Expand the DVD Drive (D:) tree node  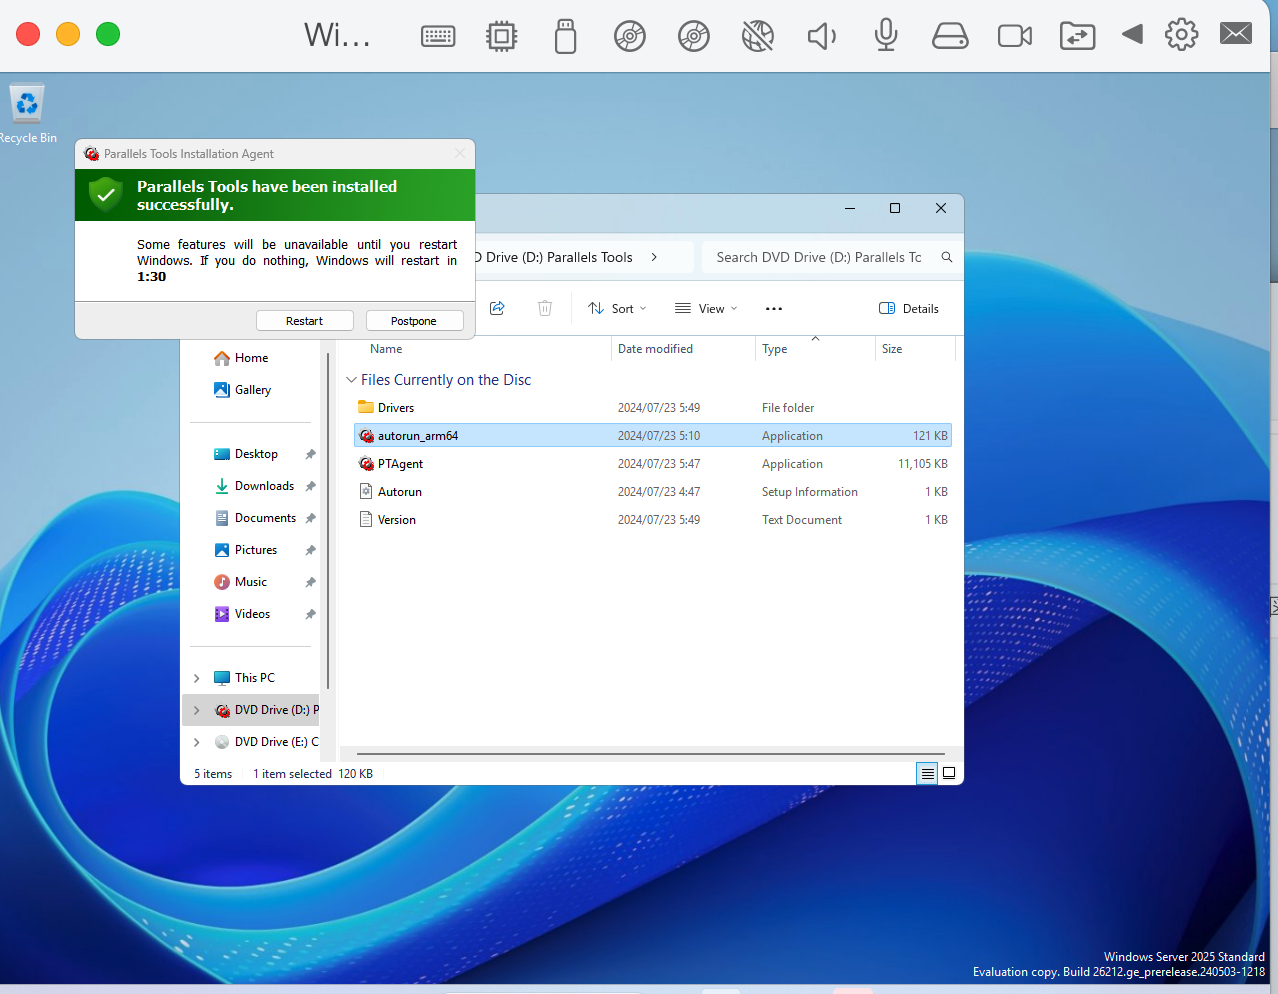pyautogui.click(x=197, y=710)
